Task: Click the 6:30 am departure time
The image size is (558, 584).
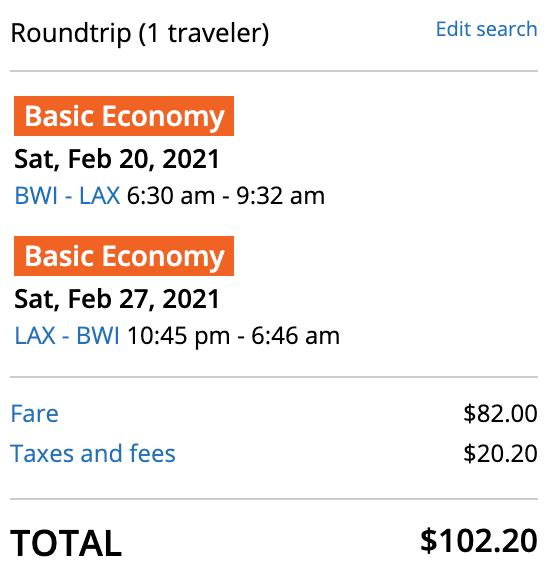Action: 171,195
